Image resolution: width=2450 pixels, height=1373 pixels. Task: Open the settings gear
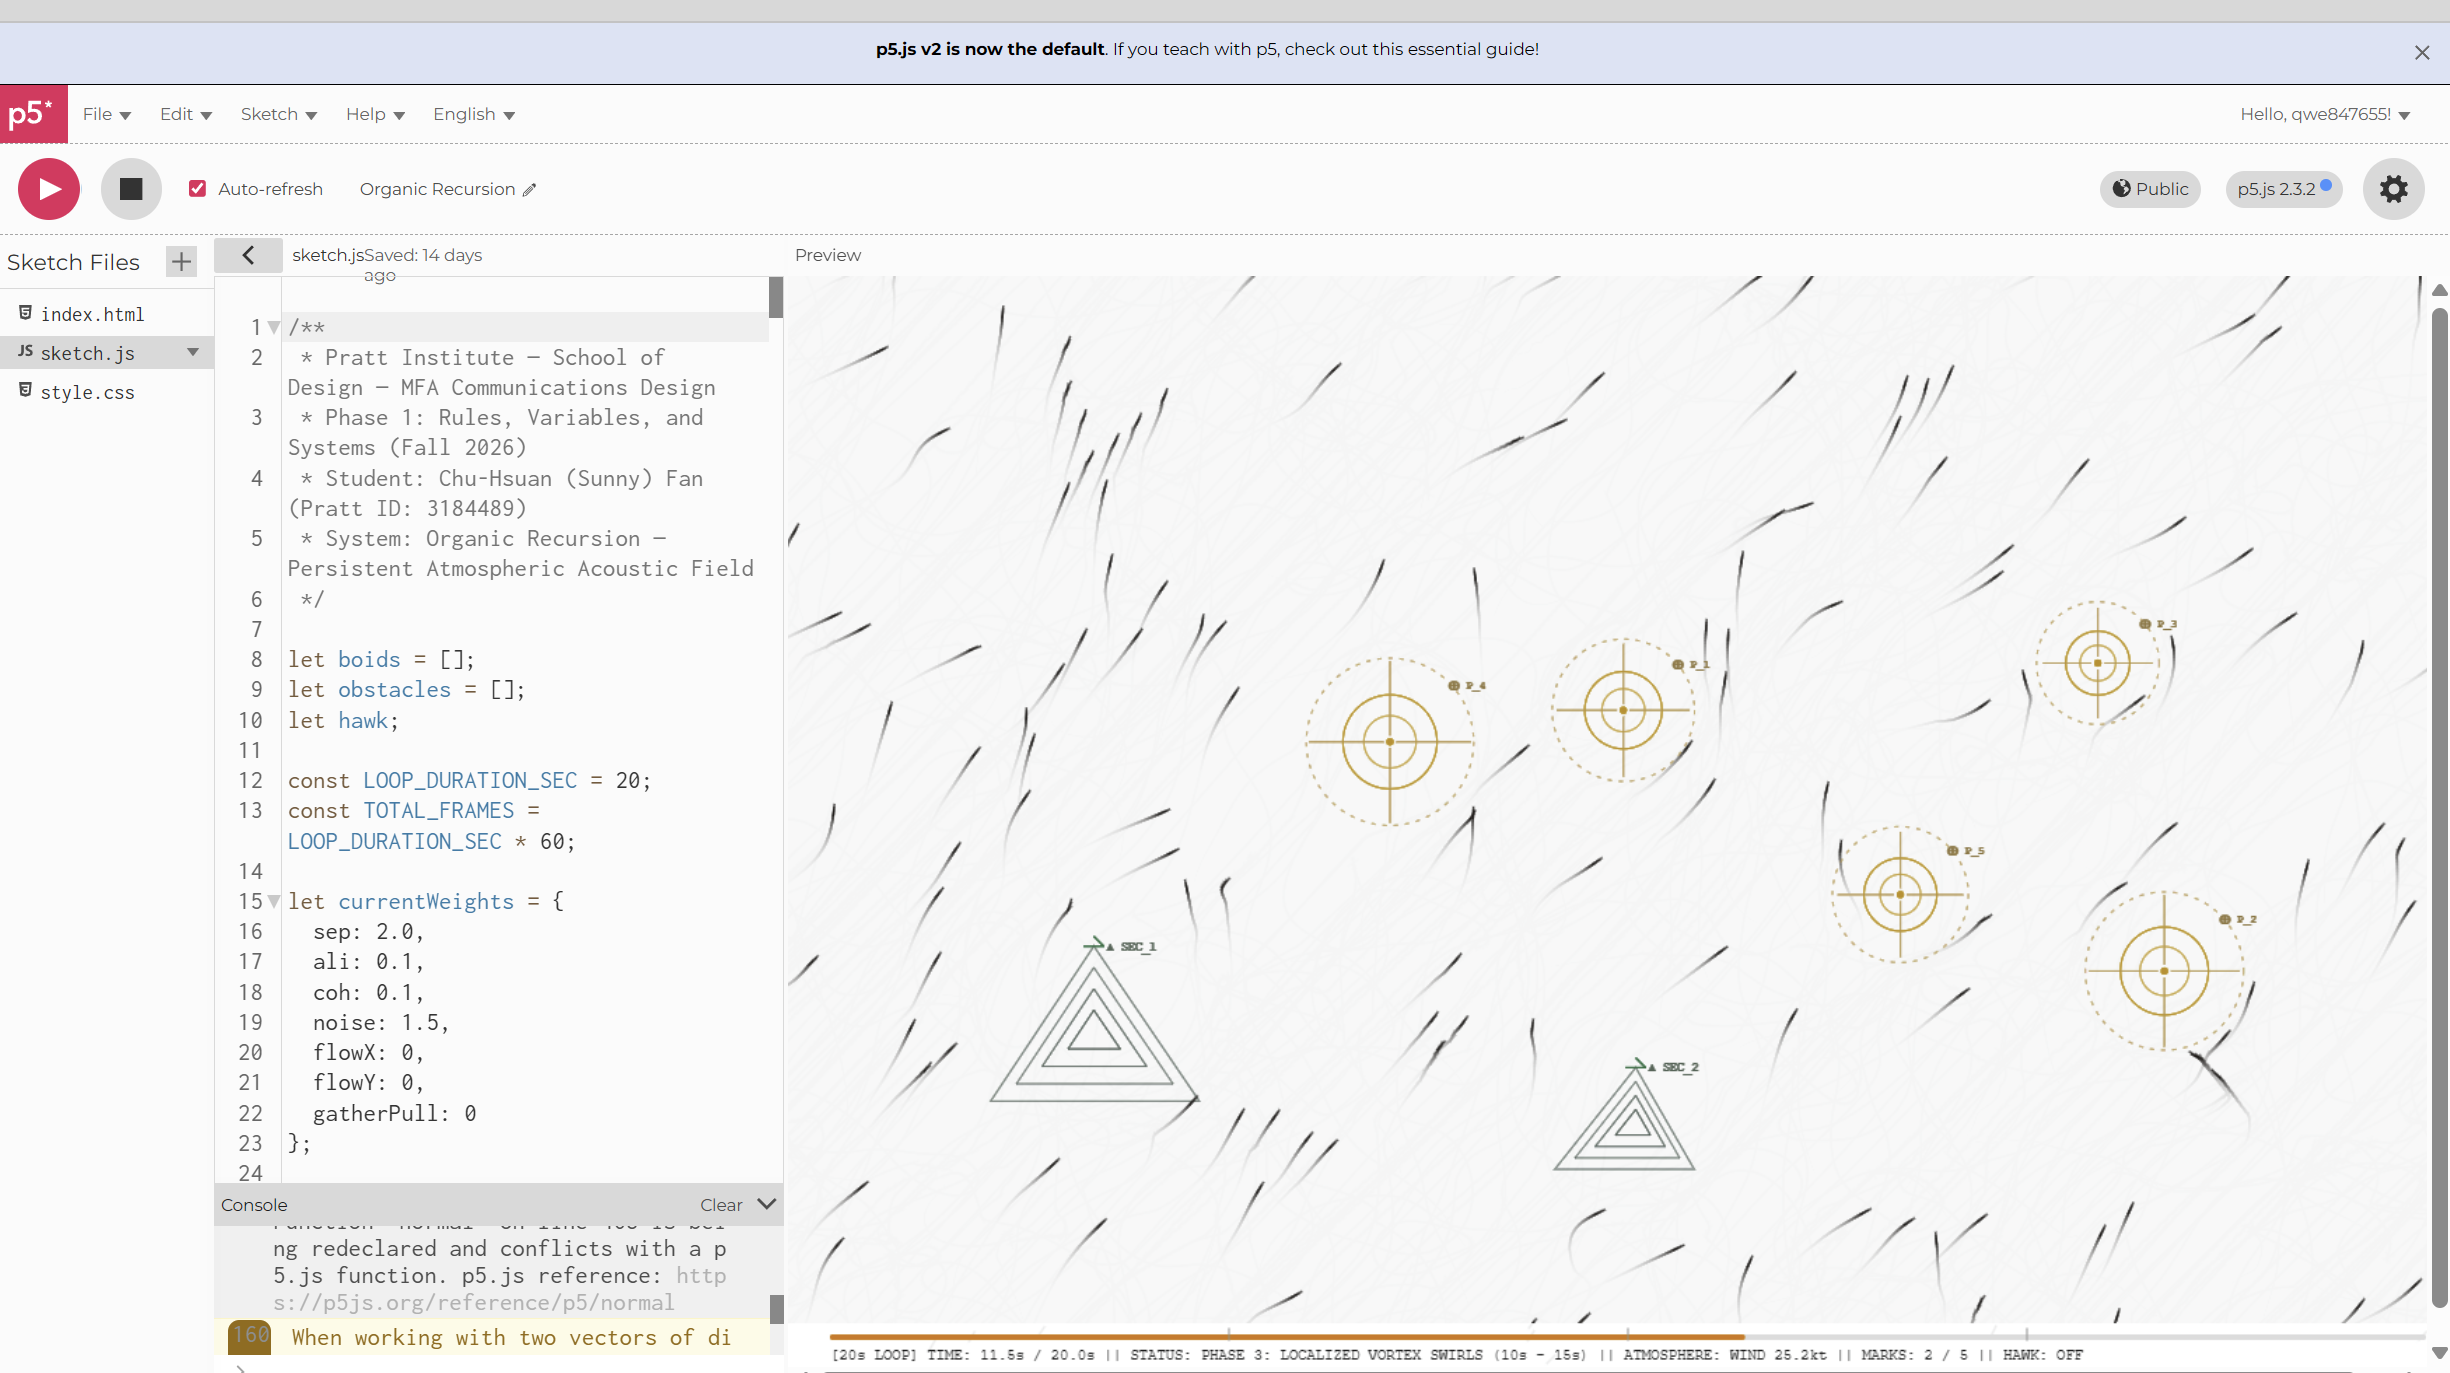coord(2393,189)
